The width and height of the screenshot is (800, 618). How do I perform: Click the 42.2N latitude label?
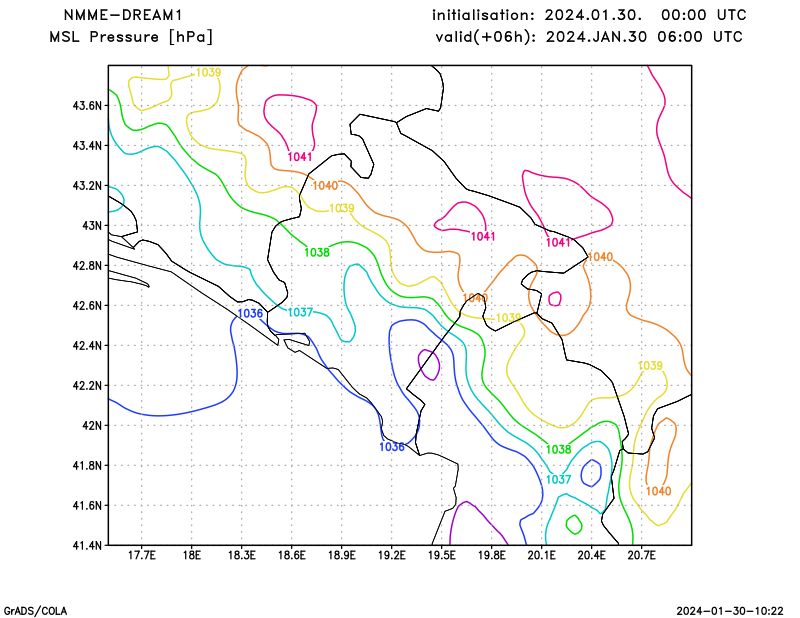[x=87, y=386]
